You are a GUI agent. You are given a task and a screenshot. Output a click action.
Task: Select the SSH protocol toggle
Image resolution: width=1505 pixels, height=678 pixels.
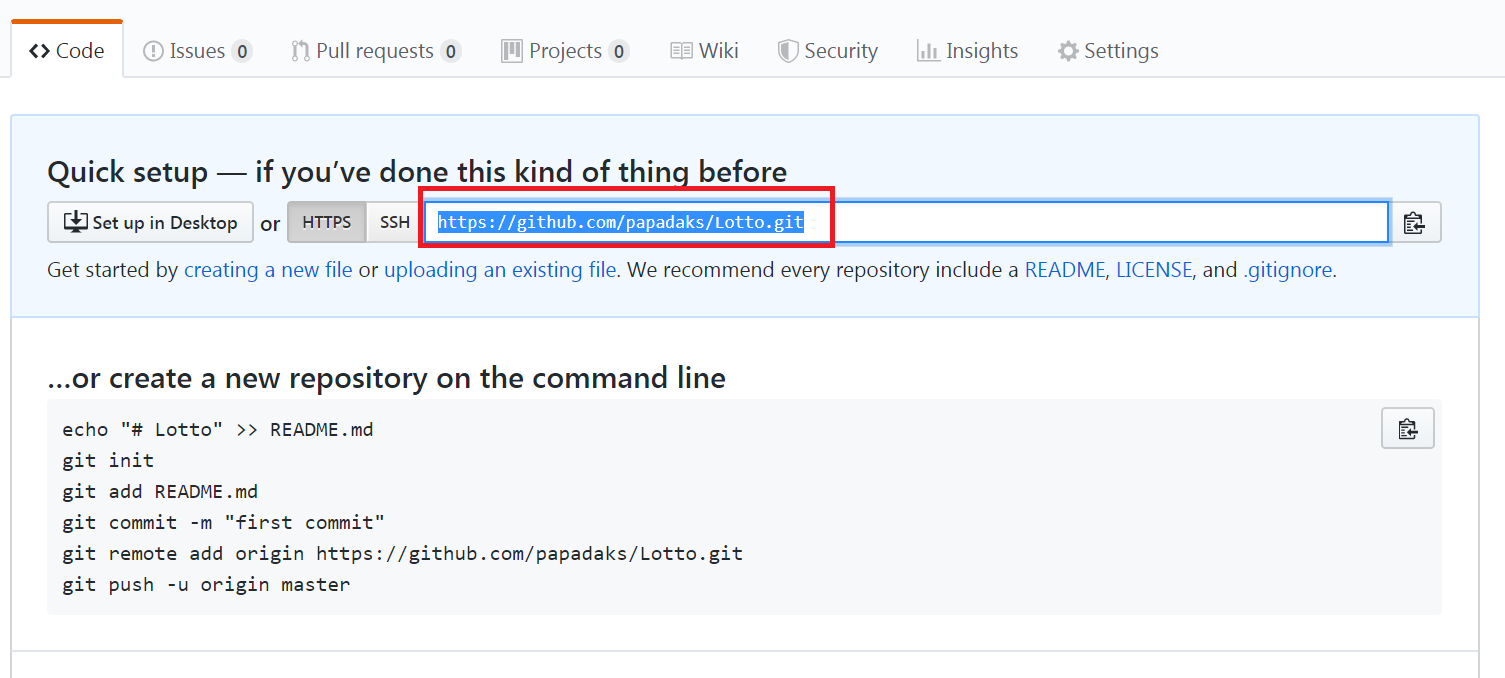point(395,222)
